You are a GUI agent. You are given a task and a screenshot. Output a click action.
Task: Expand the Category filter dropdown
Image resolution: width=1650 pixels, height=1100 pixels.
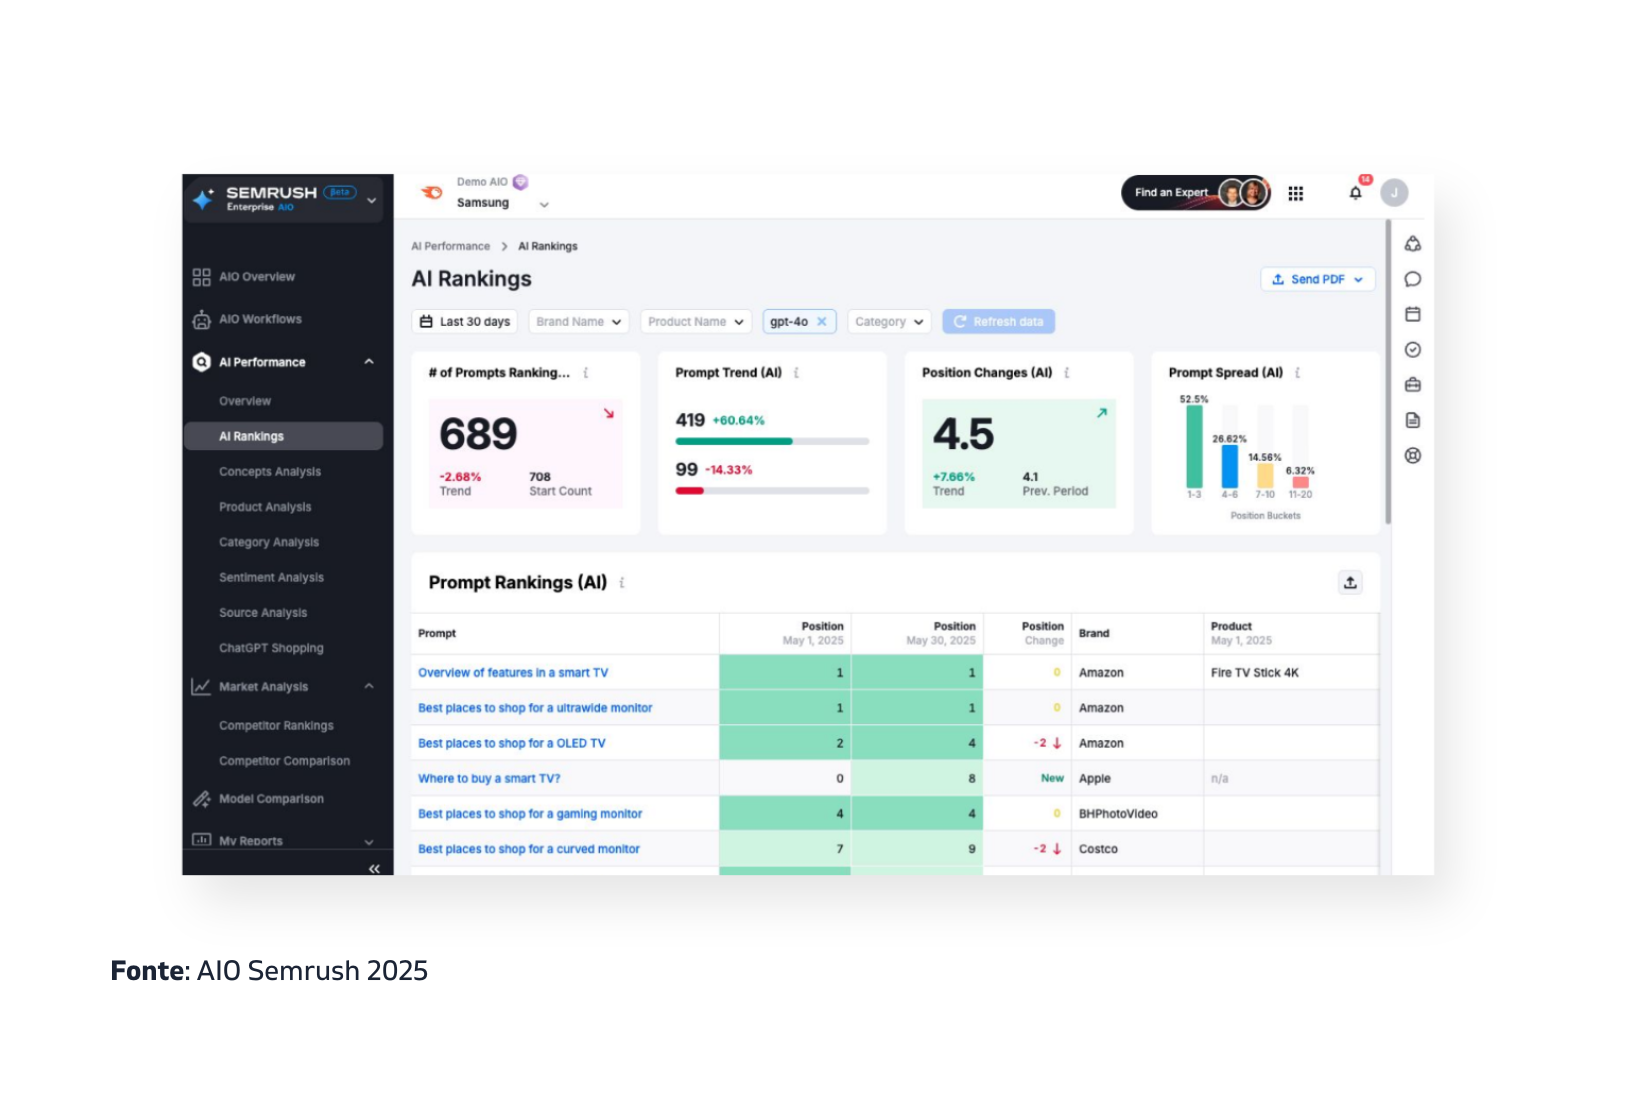[888, 321]
